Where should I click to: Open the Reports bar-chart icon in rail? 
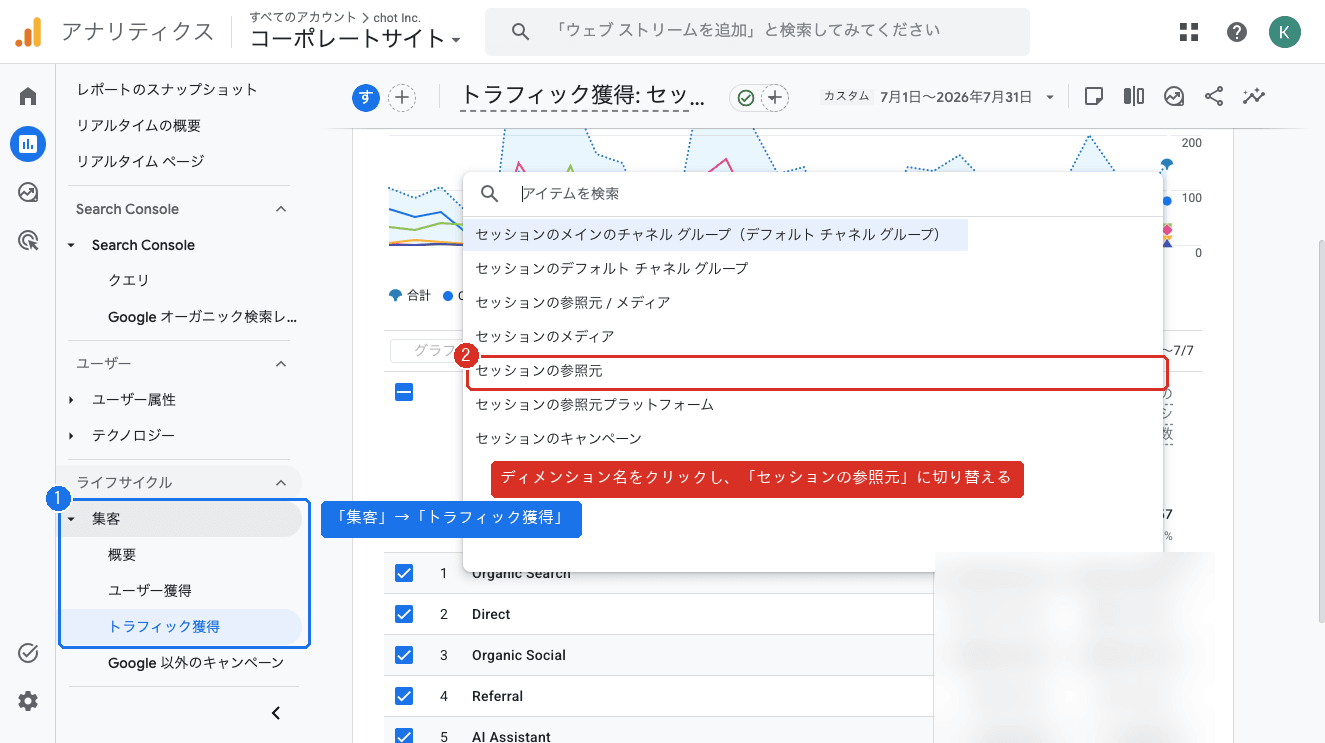click(x=28, y=144)
